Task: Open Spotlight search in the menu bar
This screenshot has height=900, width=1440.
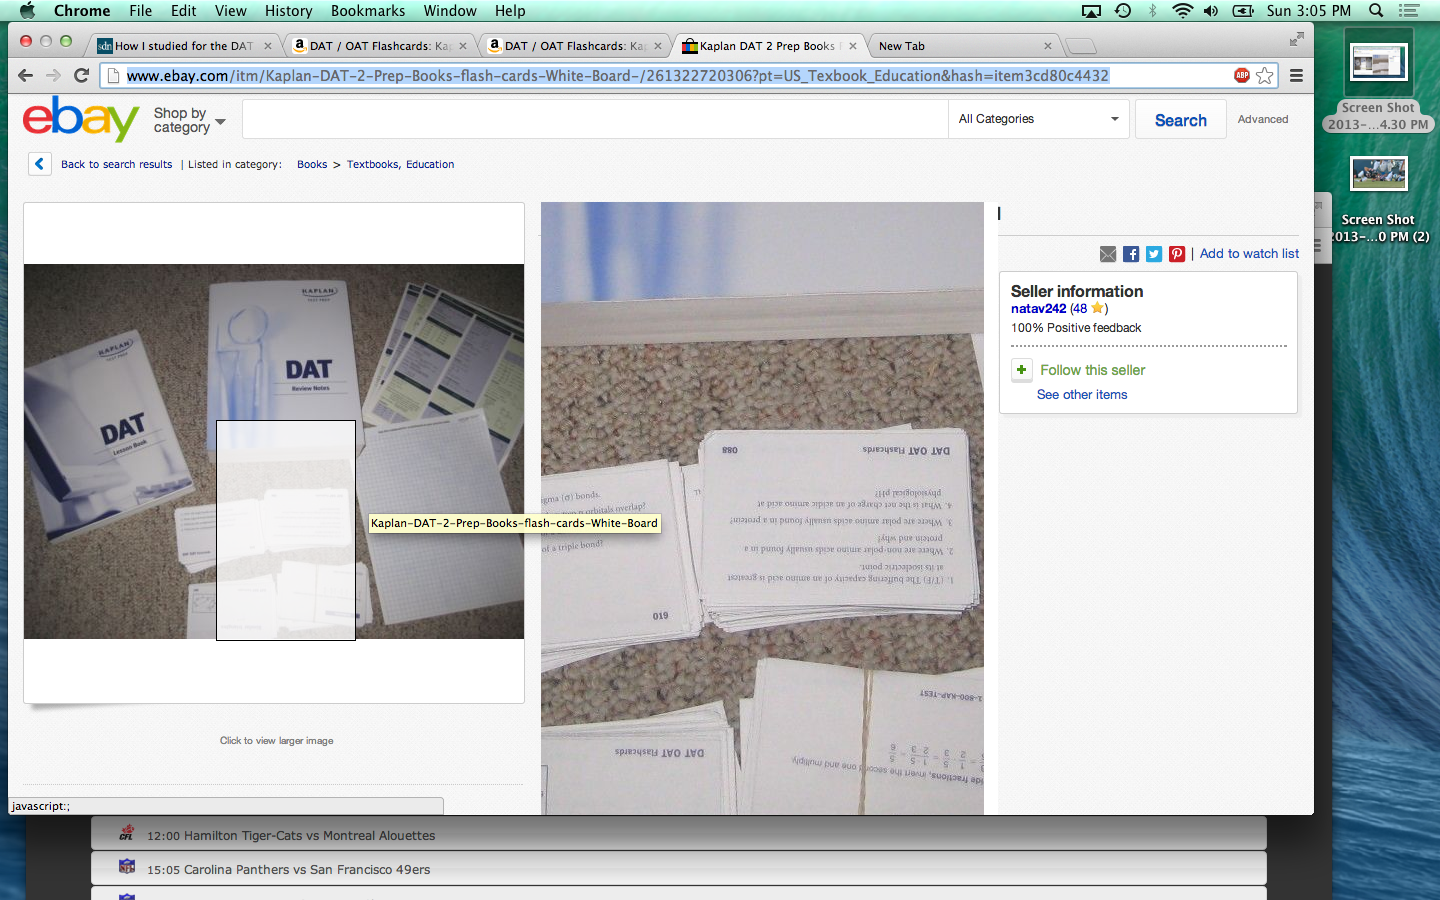Action: click(1376, 11)
